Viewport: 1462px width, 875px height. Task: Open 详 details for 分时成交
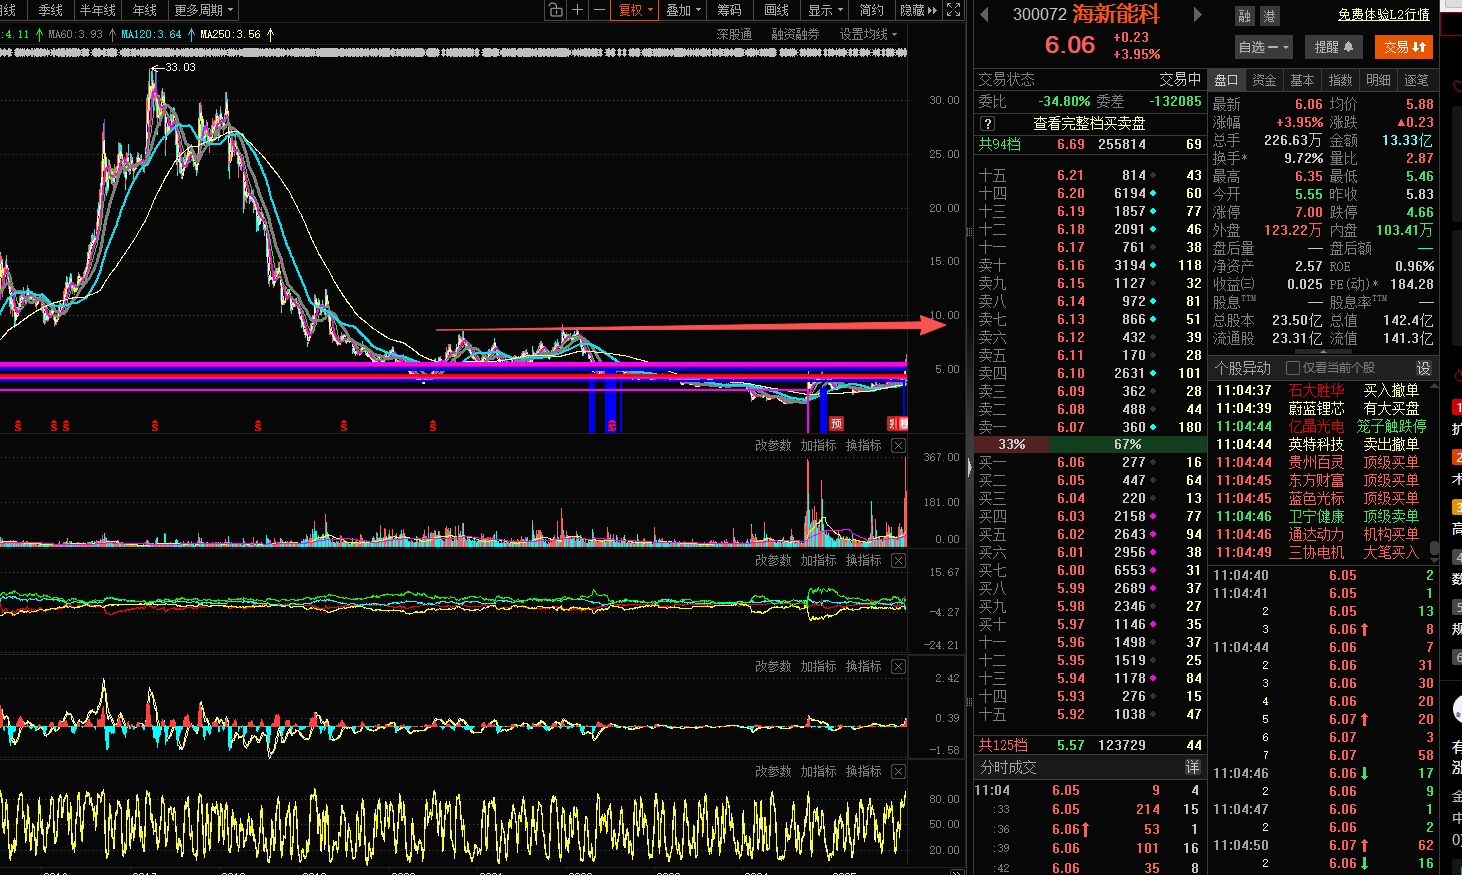pyautogui.click(x=1192, y=767)
